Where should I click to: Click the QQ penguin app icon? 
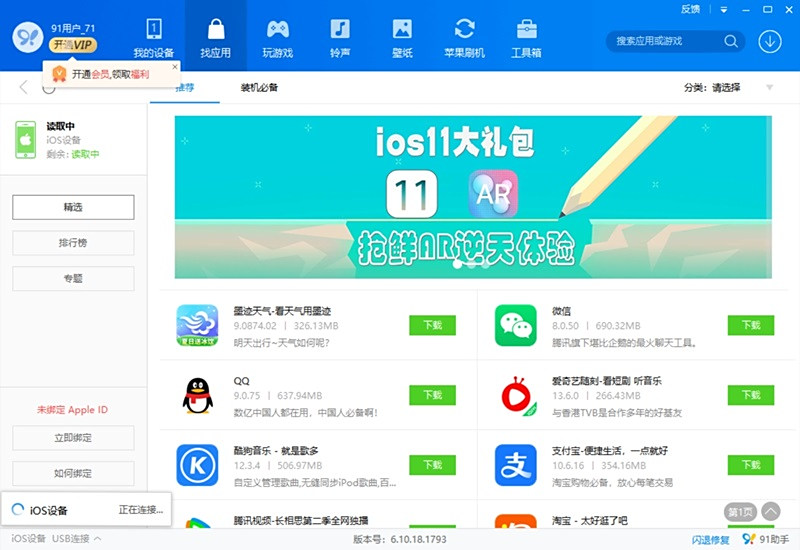point(197,395)
